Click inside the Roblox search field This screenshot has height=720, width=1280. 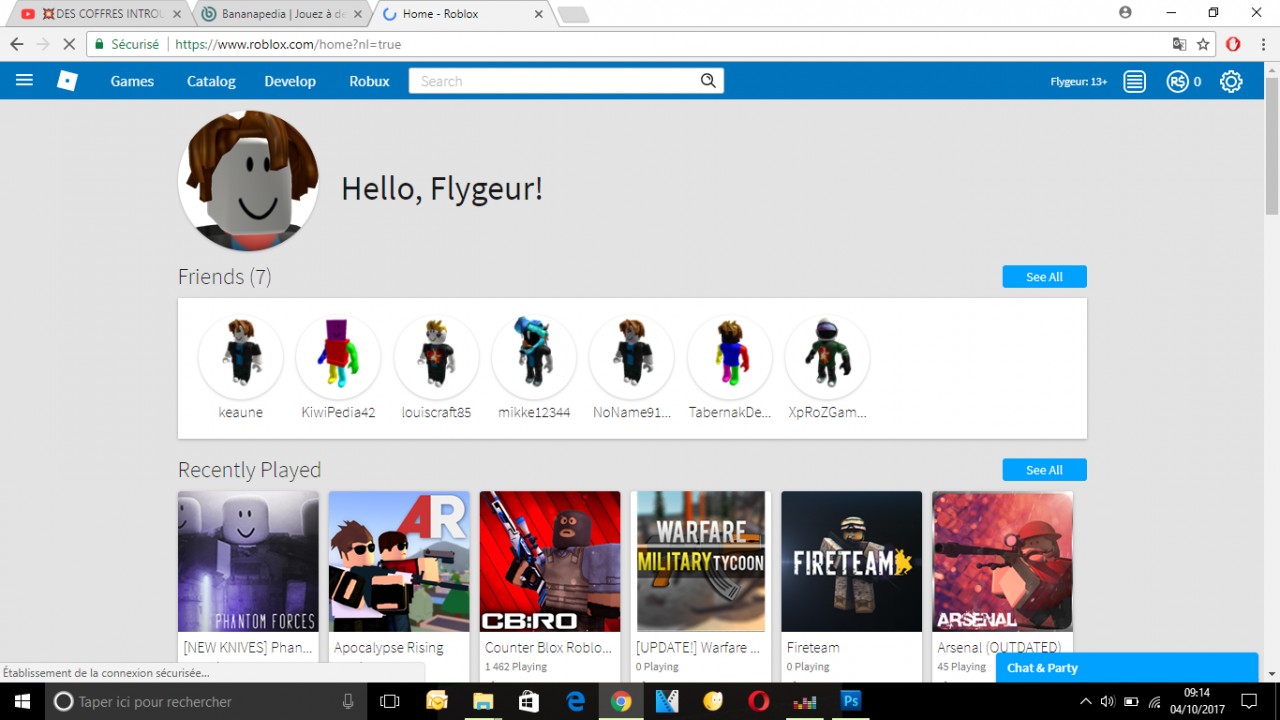coord(566,81)
